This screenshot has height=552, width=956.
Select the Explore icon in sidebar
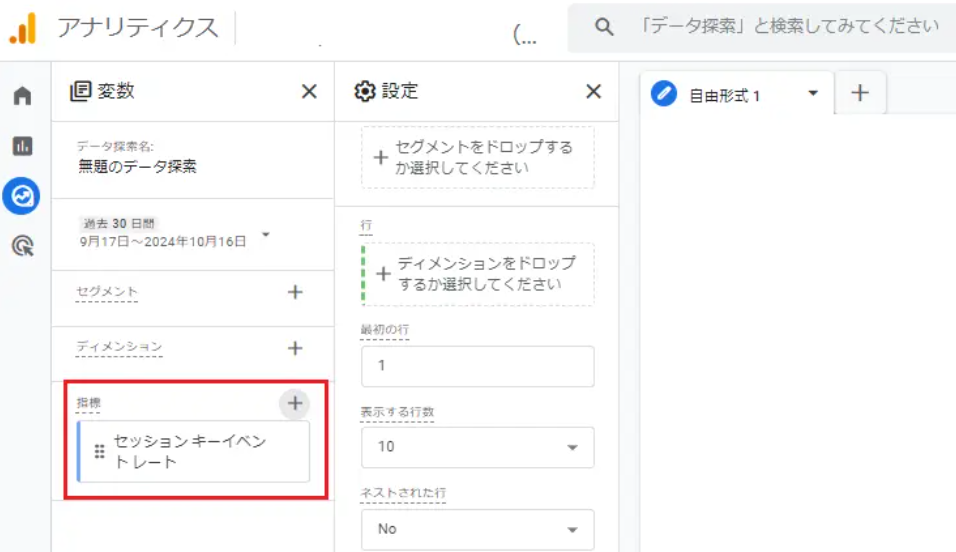21,196
